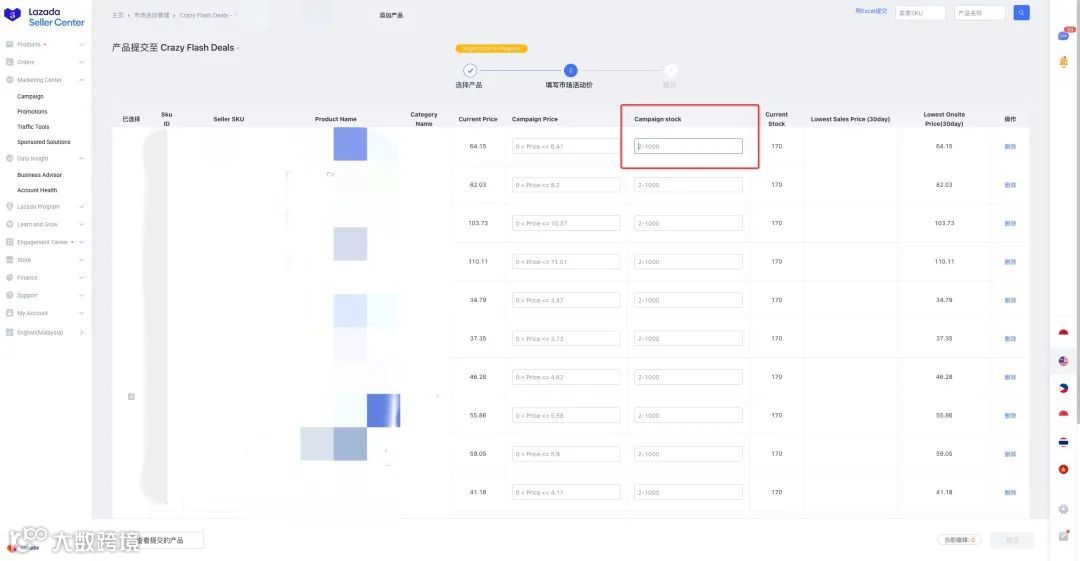Collapse the Data Insight chevron
This screenshot has width=1080, height=561.
point(81,159)
